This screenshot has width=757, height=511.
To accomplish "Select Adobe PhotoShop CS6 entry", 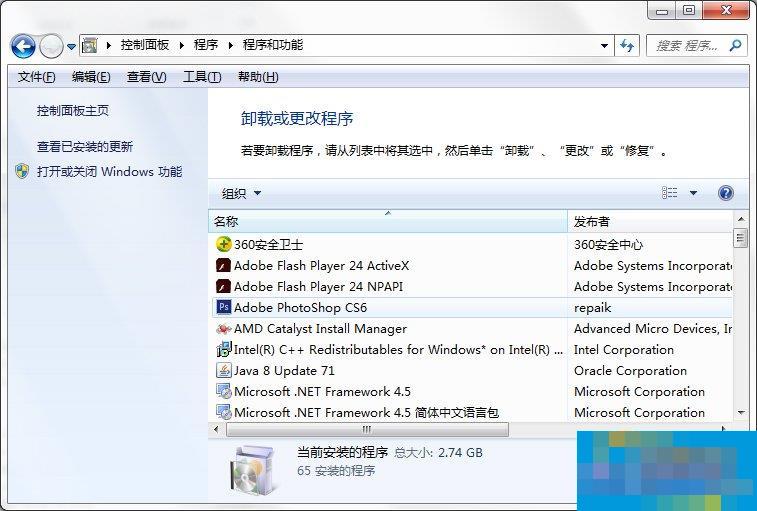I will [300, 307].
